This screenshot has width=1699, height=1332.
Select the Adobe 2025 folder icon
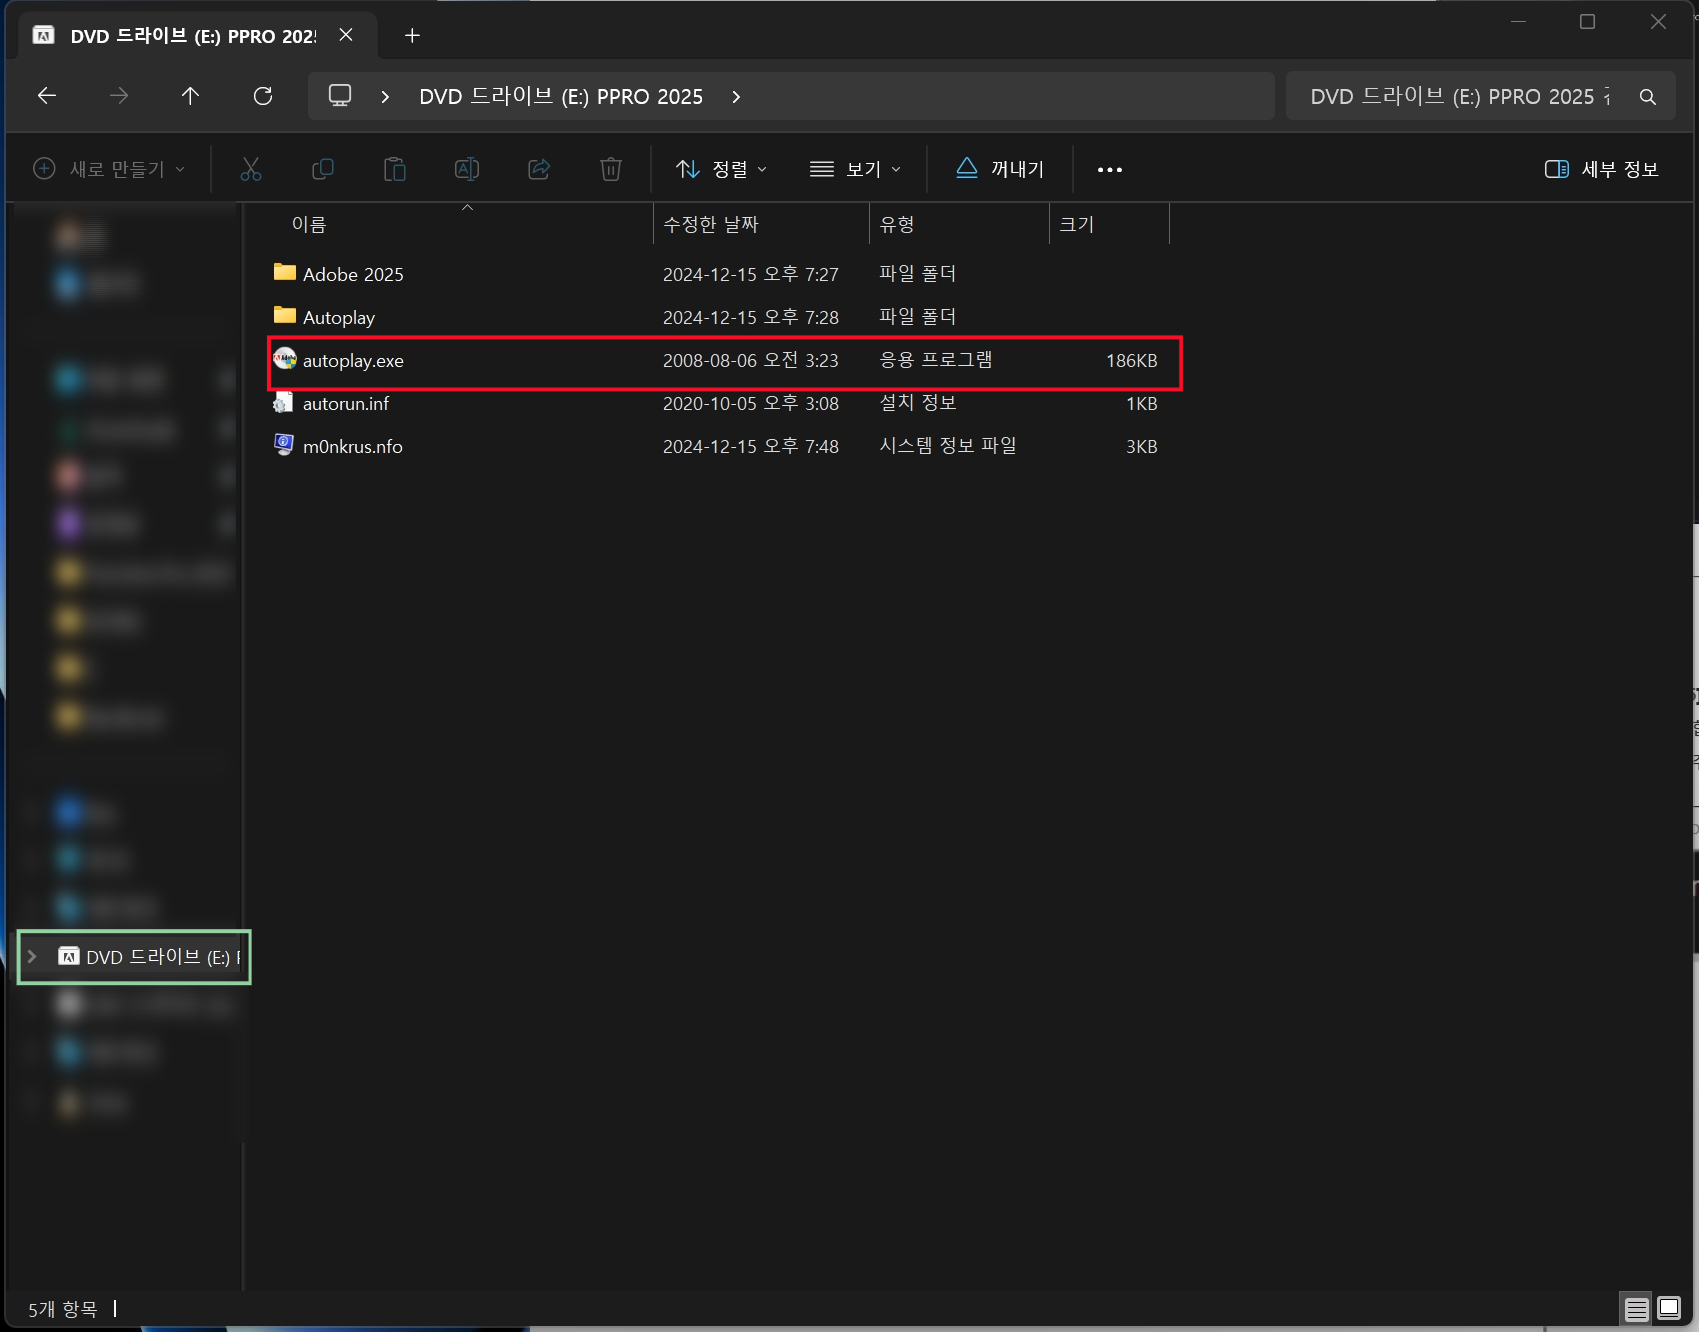tap(285, 273)
